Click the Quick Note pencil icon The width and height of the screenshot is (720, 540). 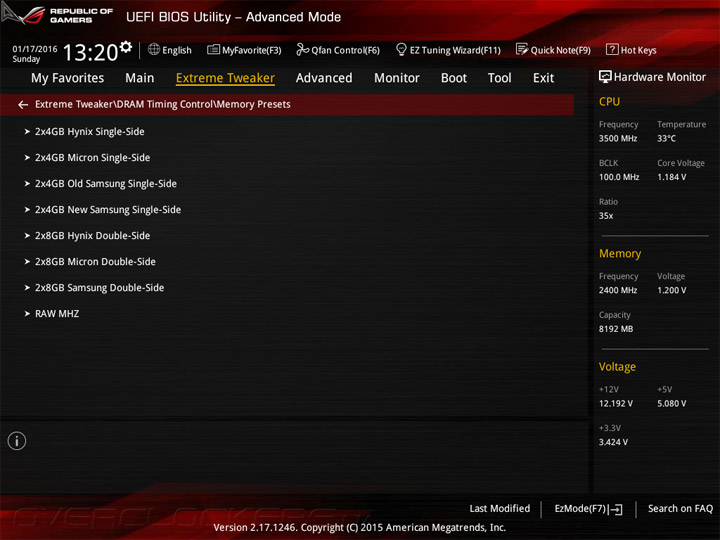pyautogui.click(x=522, y=49)
